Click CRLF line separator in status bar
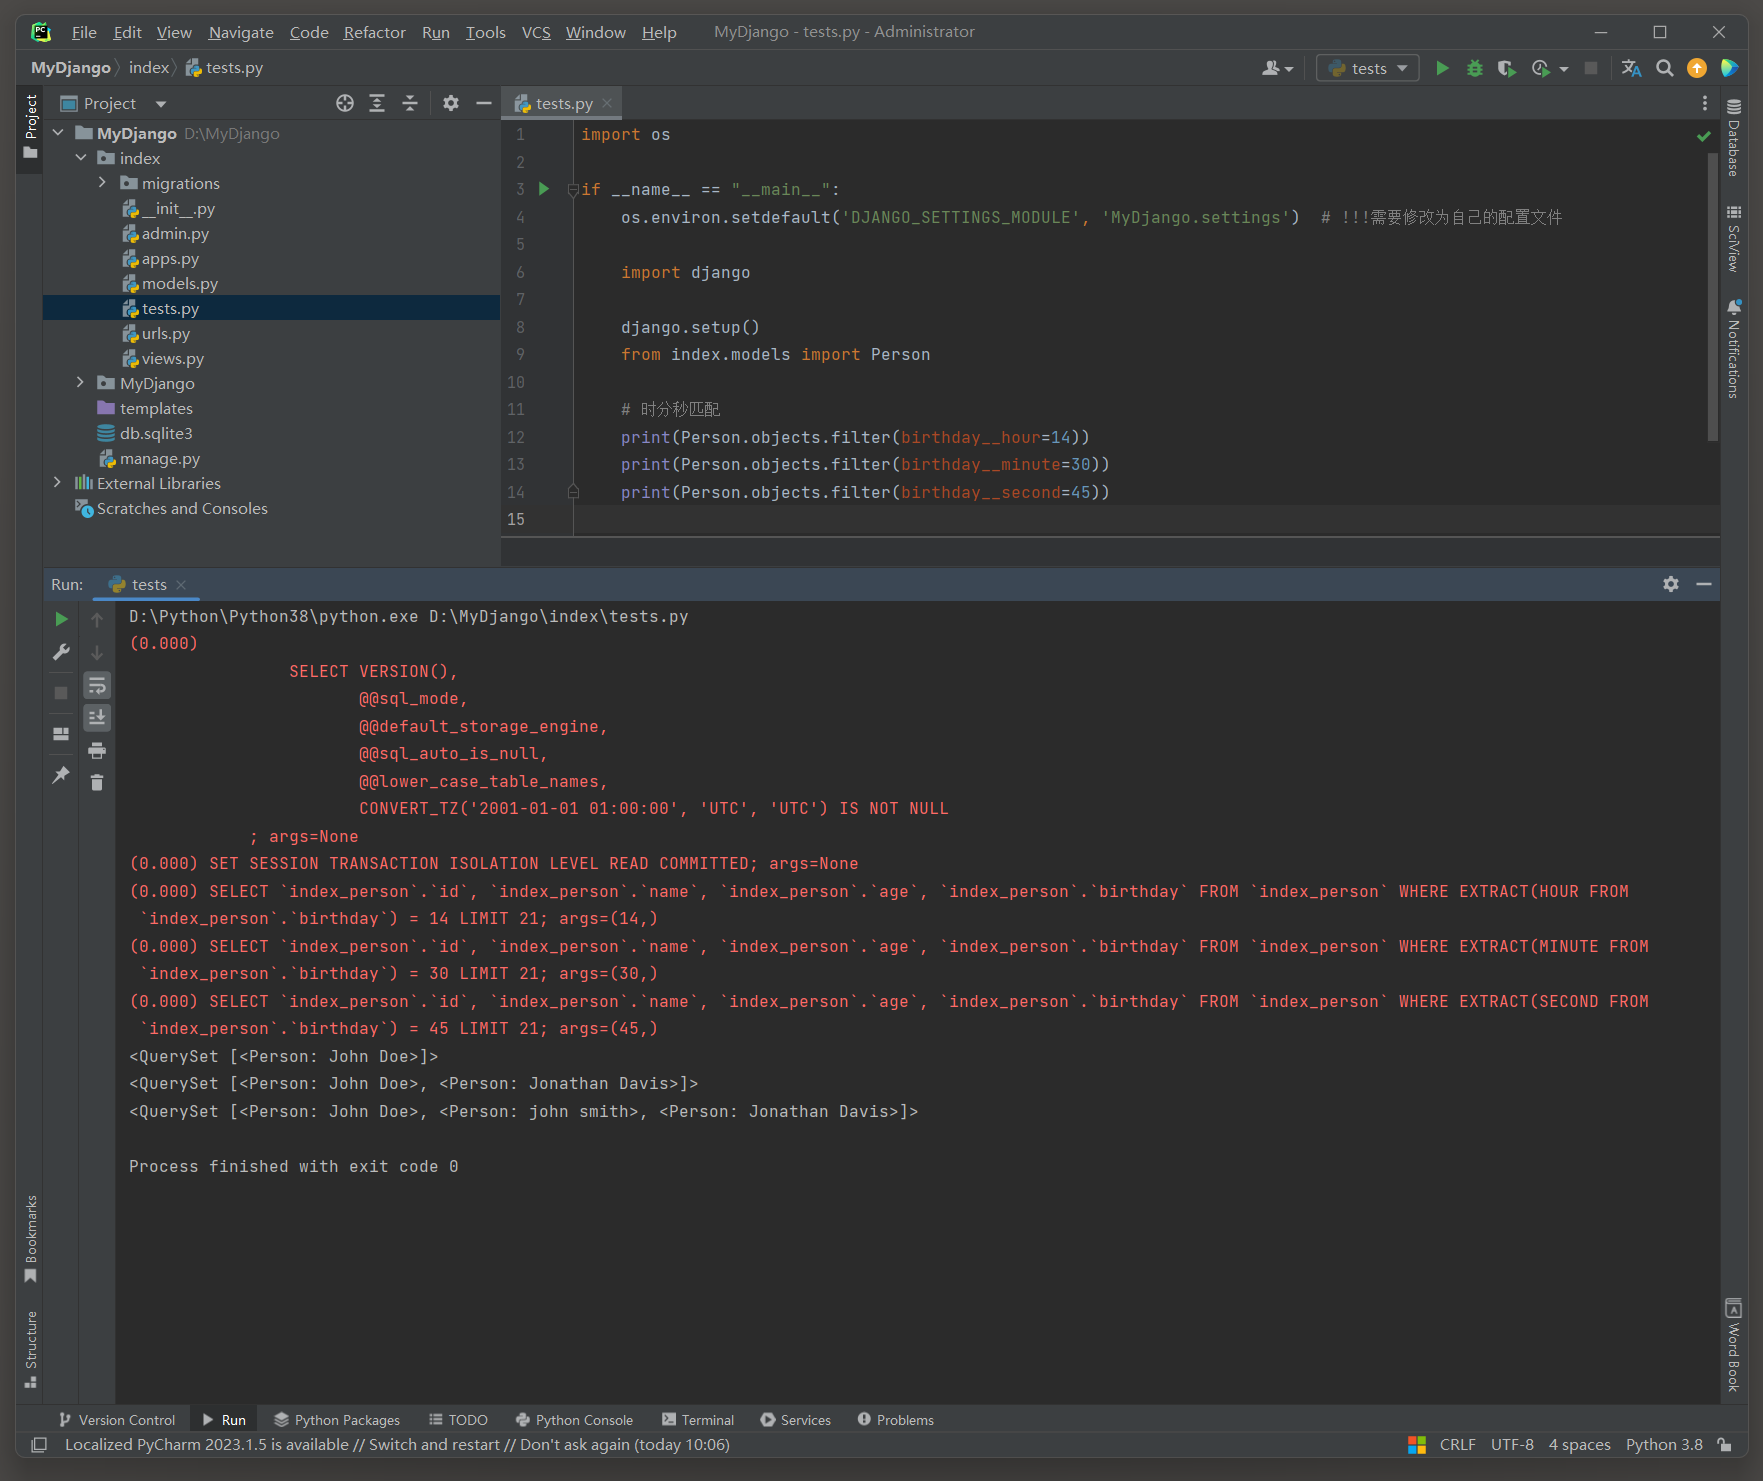 [1457, 1445]
